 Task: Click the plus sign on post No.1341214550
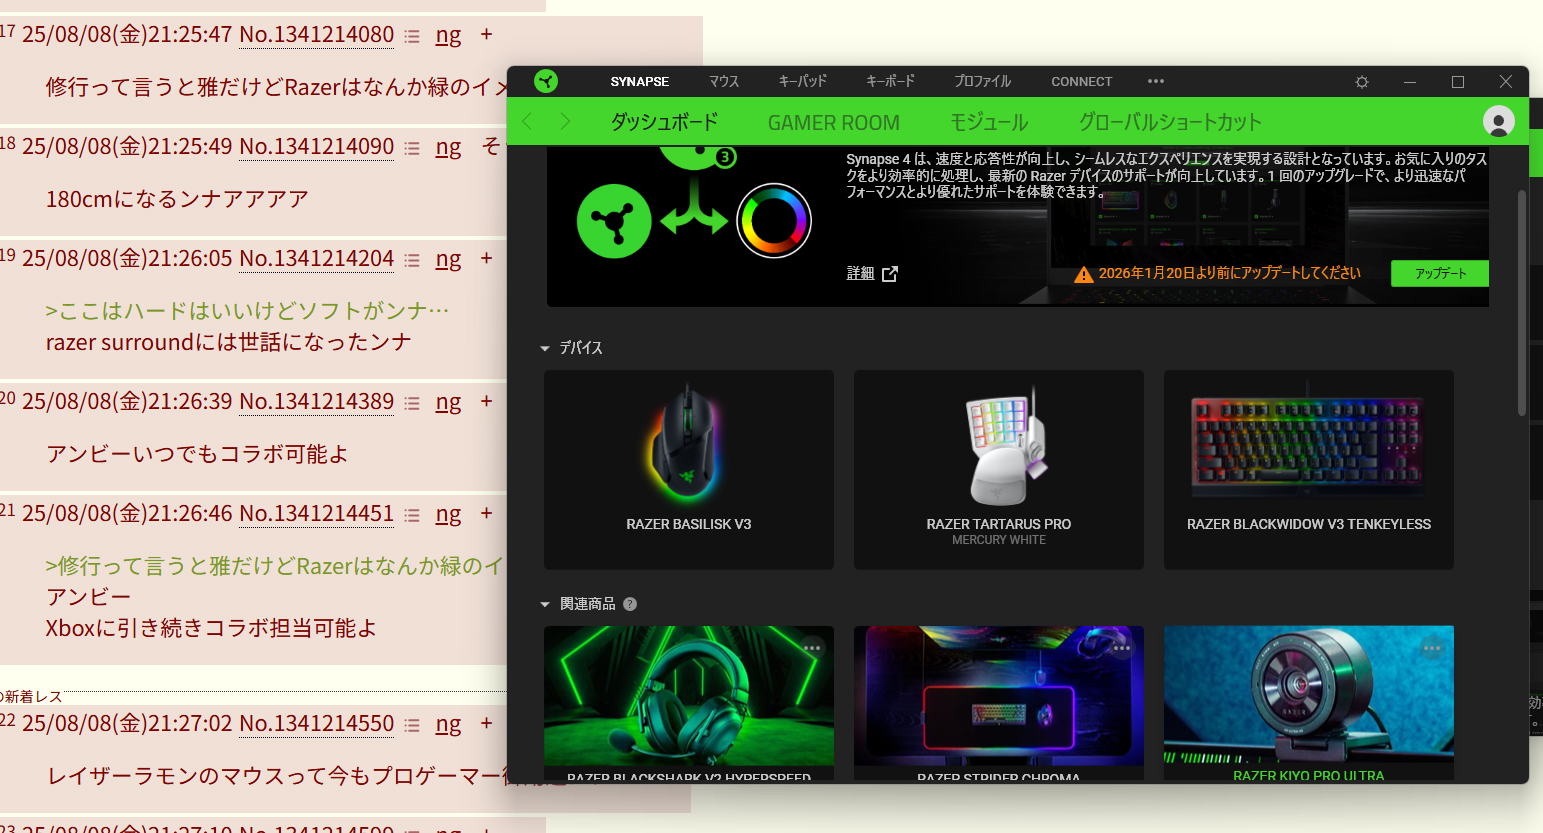tap(487, 723)
